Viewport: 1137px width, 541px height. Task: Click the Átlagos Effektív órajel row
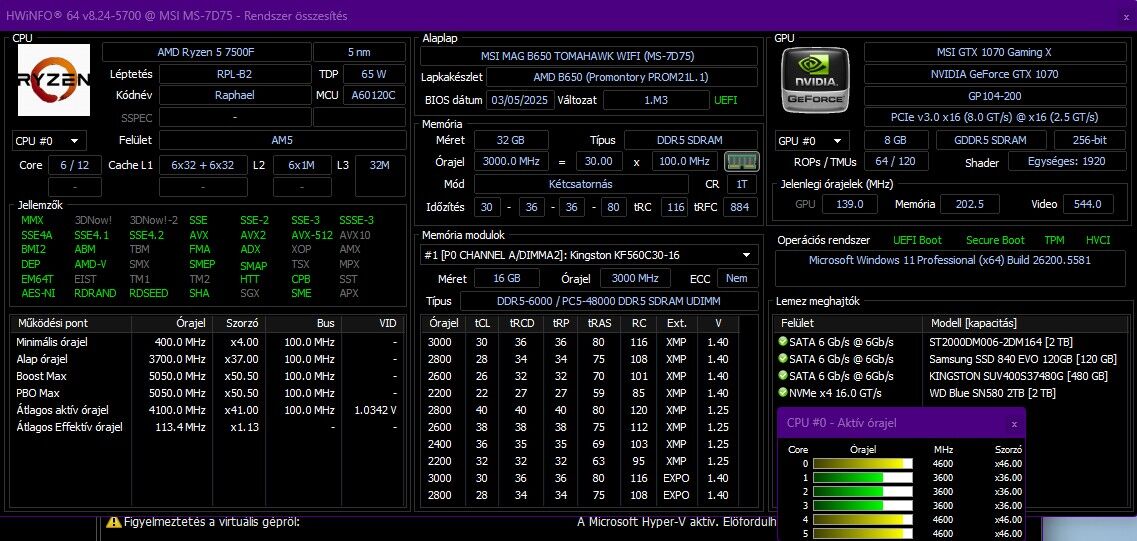click(x=207, y=427)
